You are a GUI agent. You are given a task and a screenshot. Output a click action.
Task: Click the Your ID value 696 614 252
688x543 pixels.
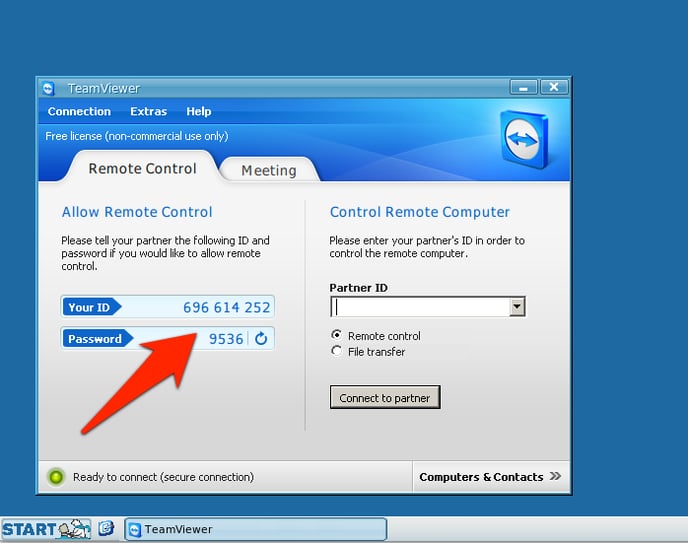click(x=226, y=307)
